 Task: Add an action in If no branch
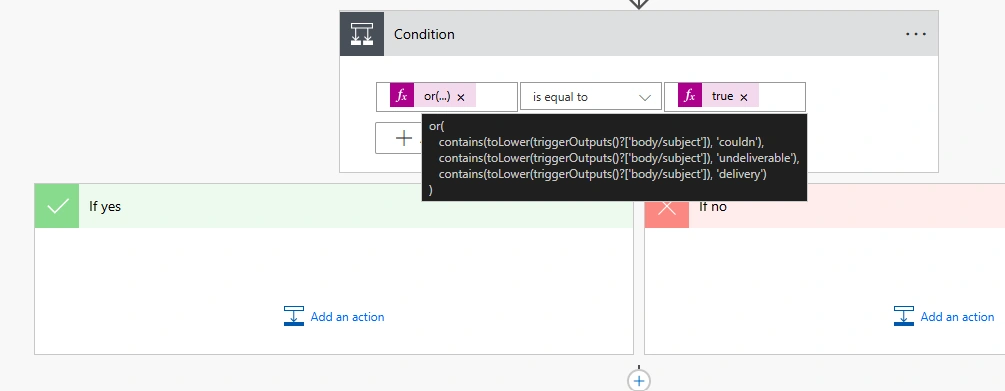[944, 316]
